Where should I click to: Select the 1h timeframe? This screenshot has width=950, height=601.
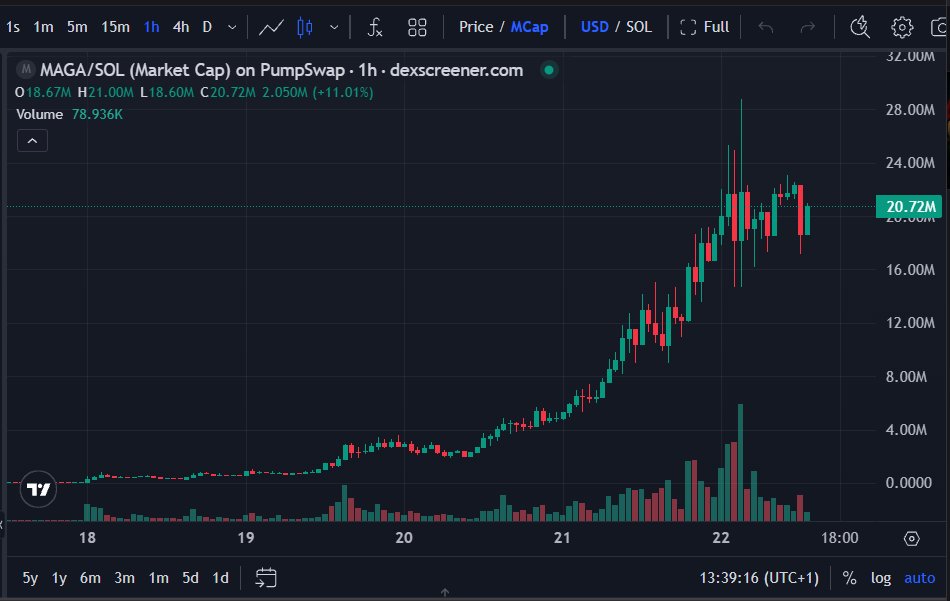click(x=151, y=27)
